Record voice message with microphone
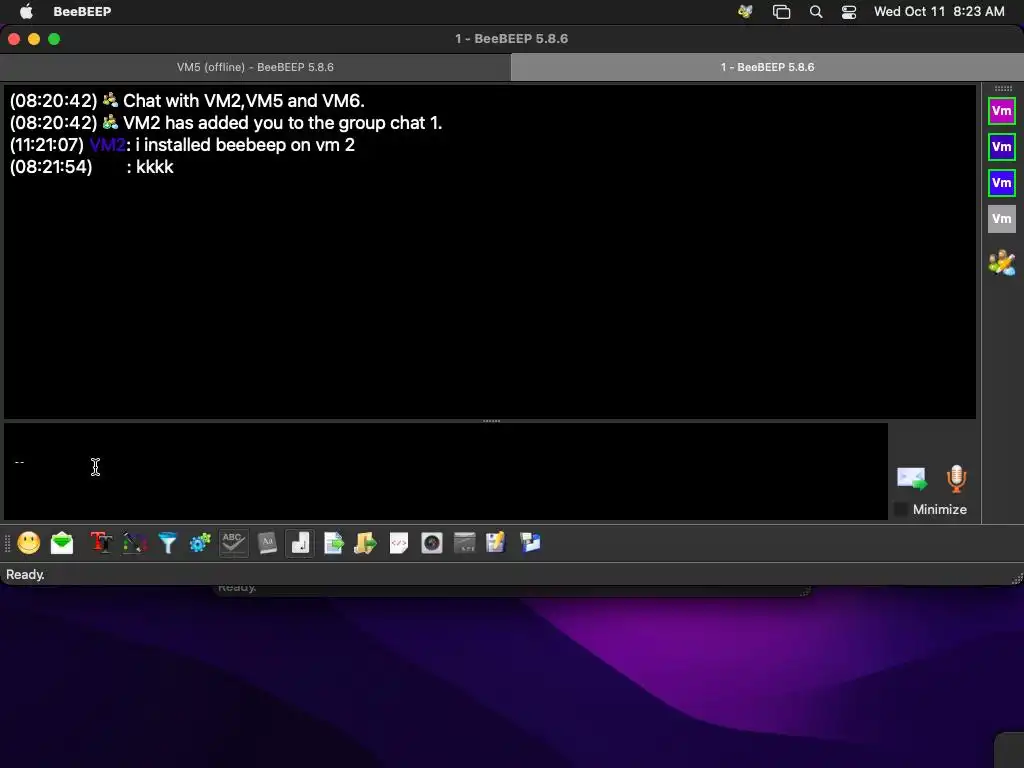Viewport: 1024px width, 768px height. 956,479
